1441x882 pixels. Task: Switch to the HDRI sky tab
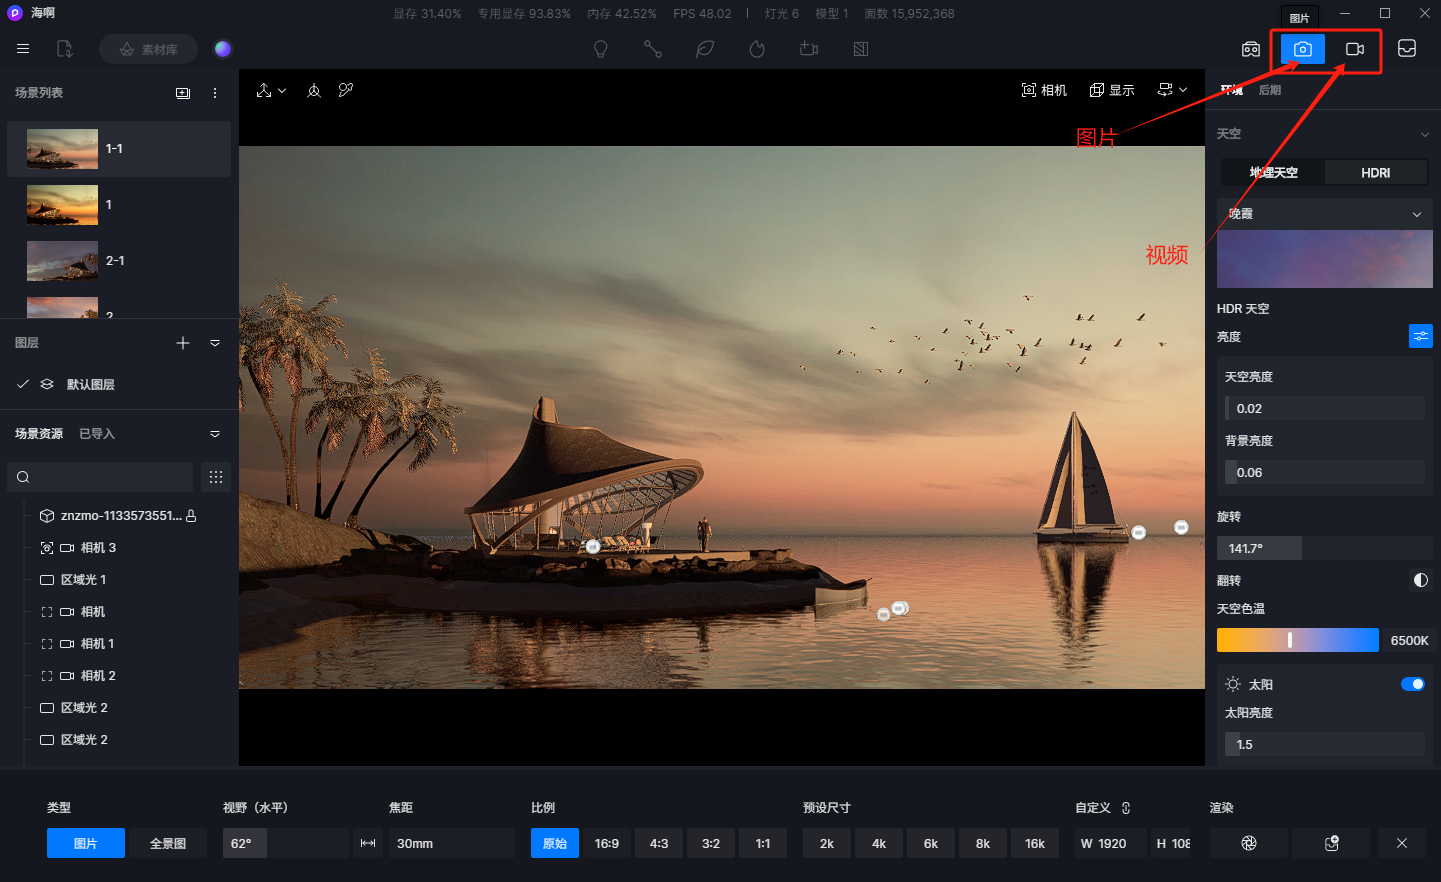[1375, 173]
